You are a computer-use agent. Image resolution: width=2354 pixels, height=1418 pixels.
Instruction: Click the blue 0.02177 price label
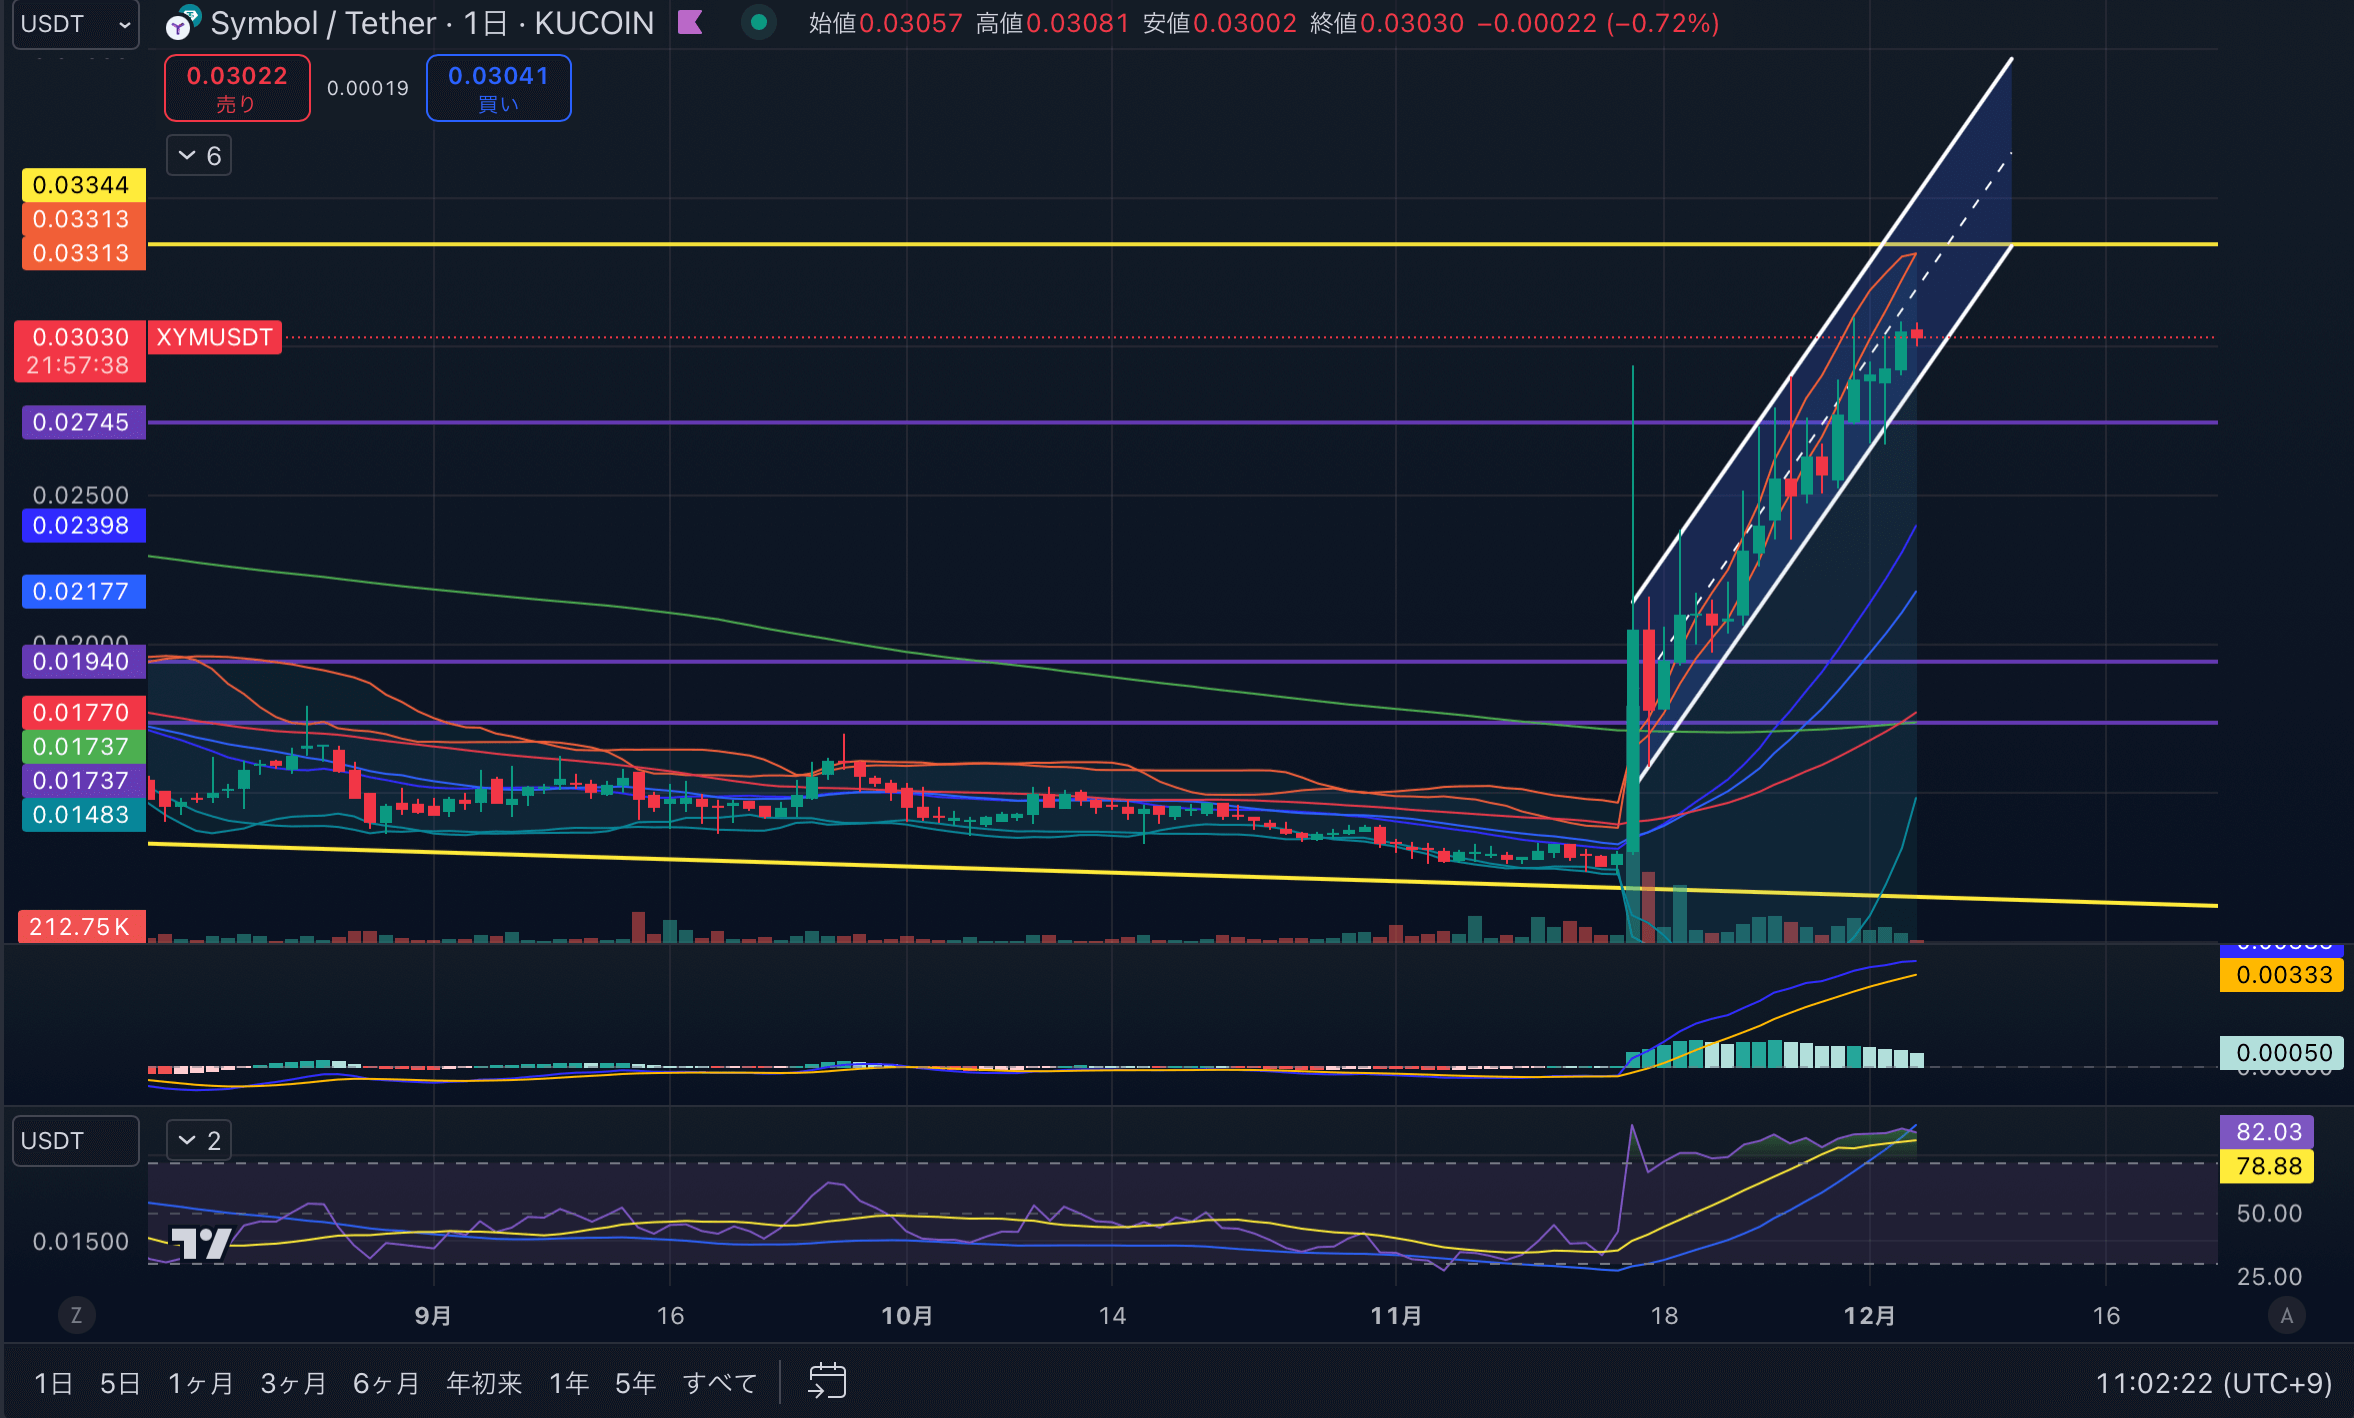[82, 591]
